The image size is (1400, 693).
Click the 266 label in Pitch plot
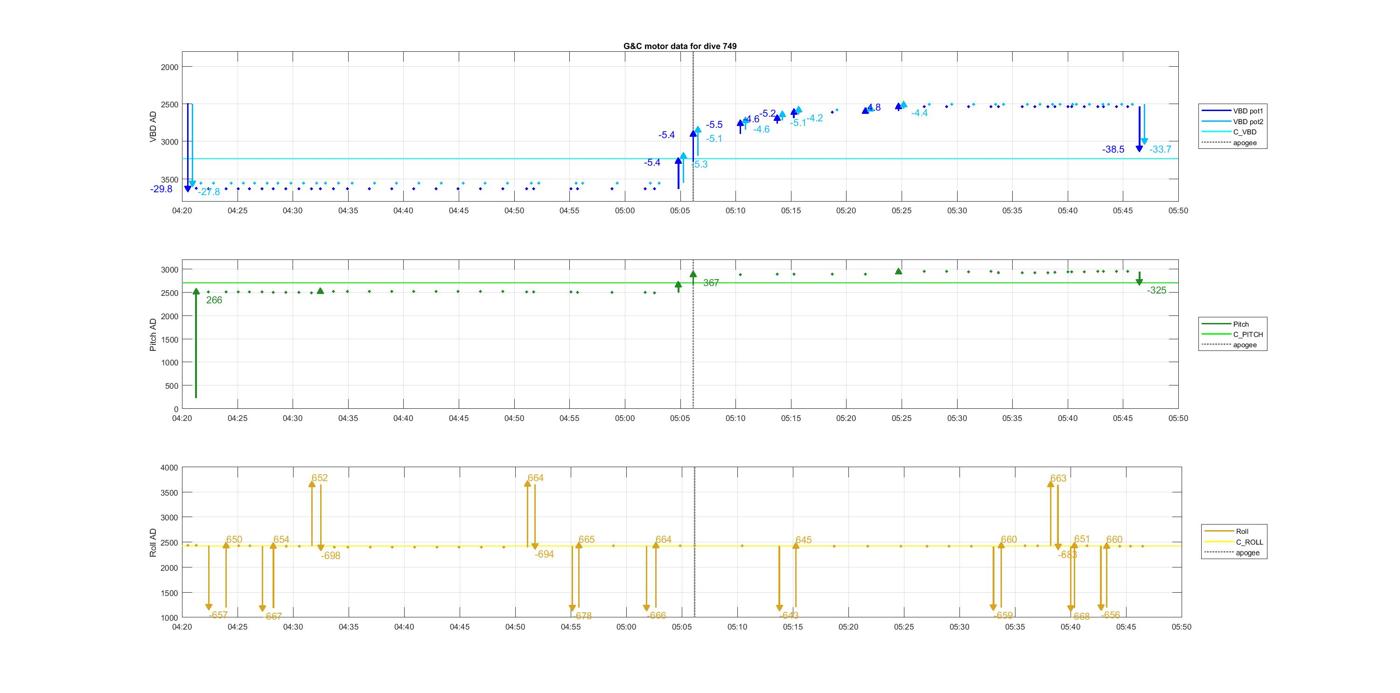coord(214,299)
